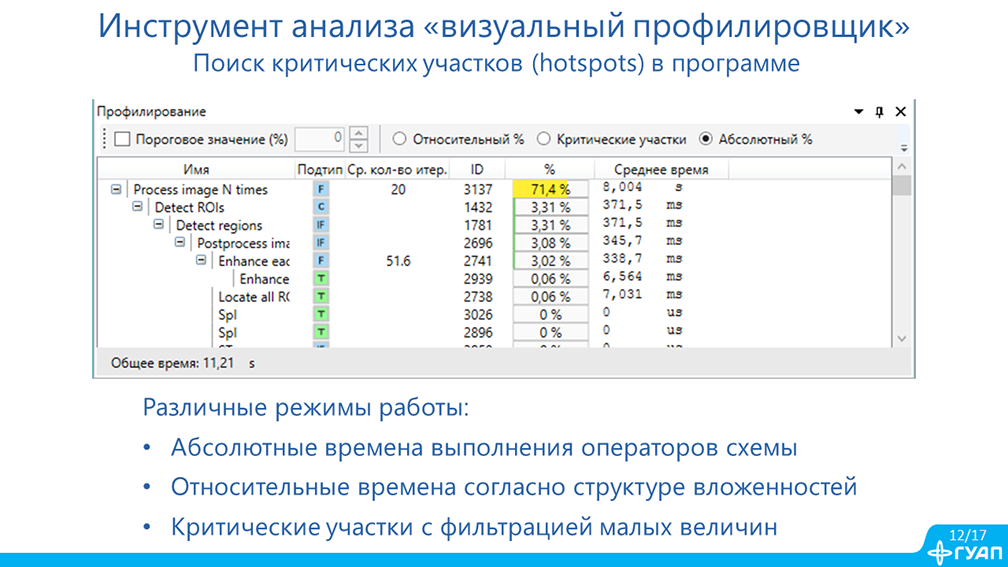1008x567 pixels.
Task: Select the Относительный % radio button
Action: point(400,140)
